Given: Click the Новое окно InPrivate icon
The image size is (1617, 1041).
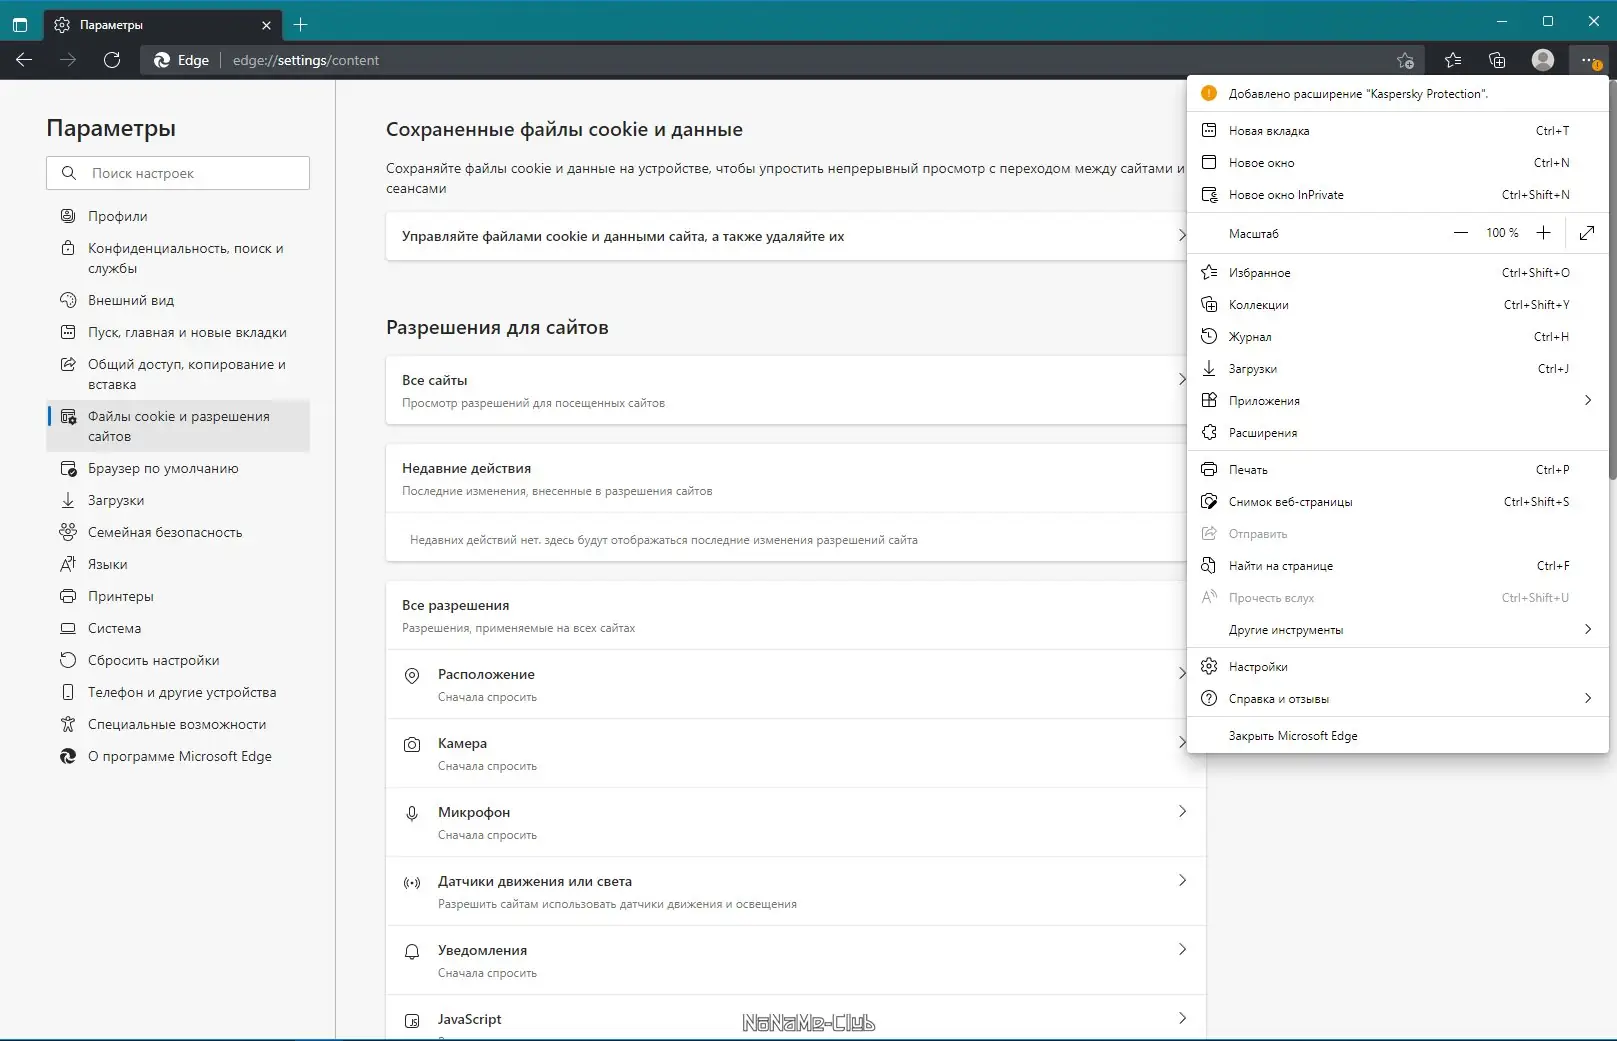Looking at the screenshot, I should click(x=1209, y=194).
